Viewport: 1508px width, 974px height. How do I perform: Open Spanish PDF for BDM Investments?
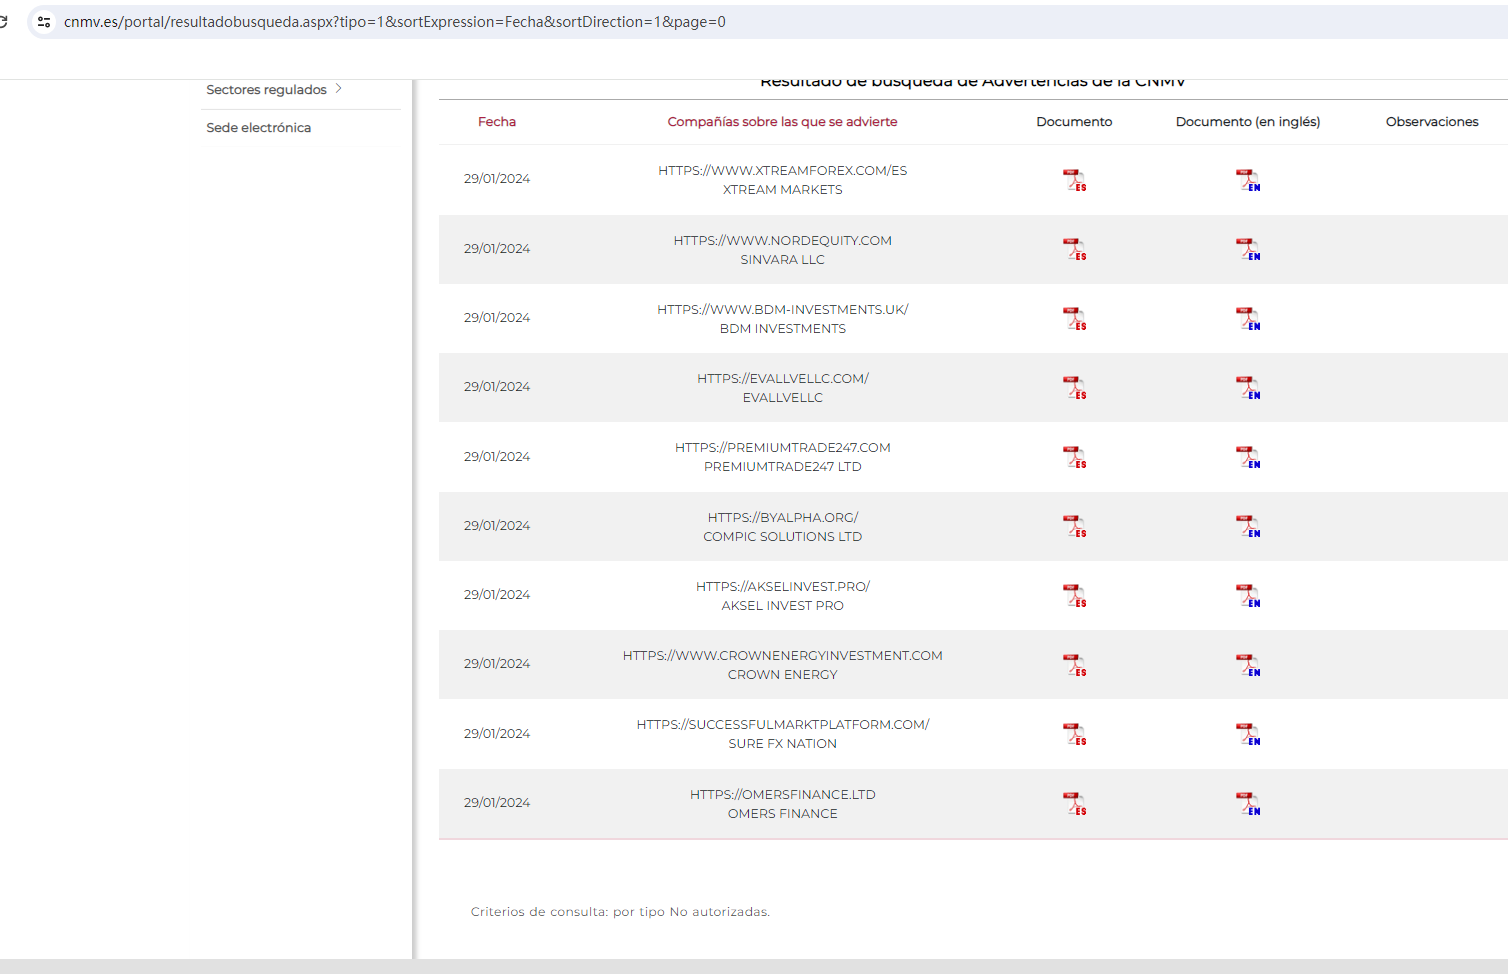[x=1074, y=318]
